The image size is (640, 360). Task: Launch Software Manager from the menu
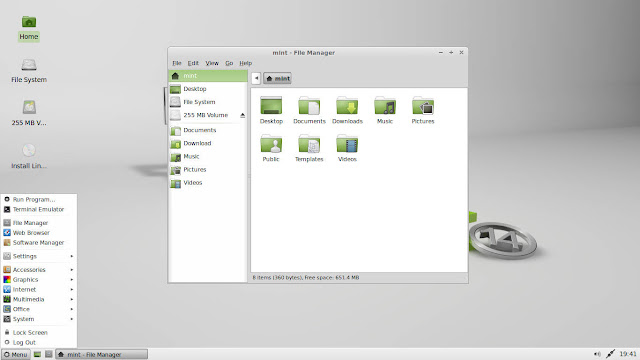pos(39,242)
